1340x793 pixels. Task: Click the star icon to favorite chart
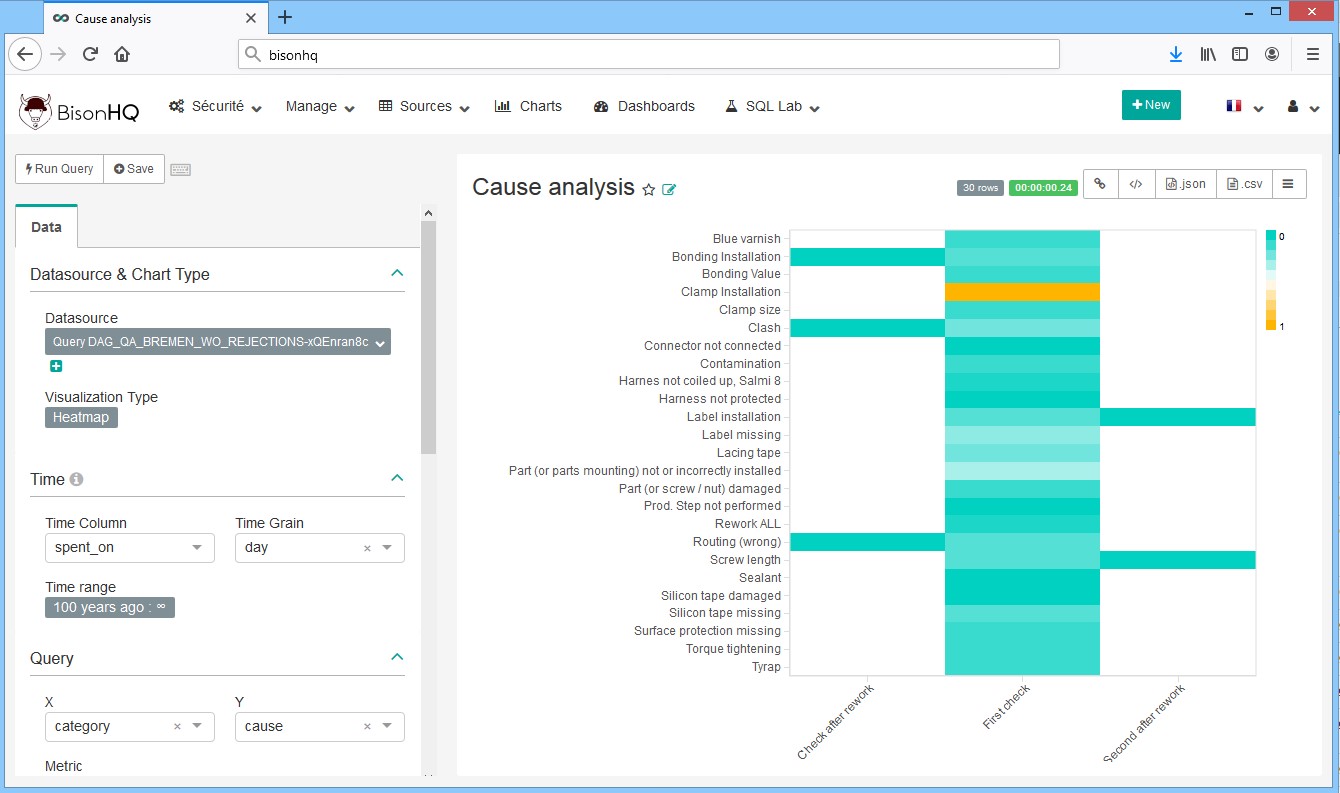(649, 189)
